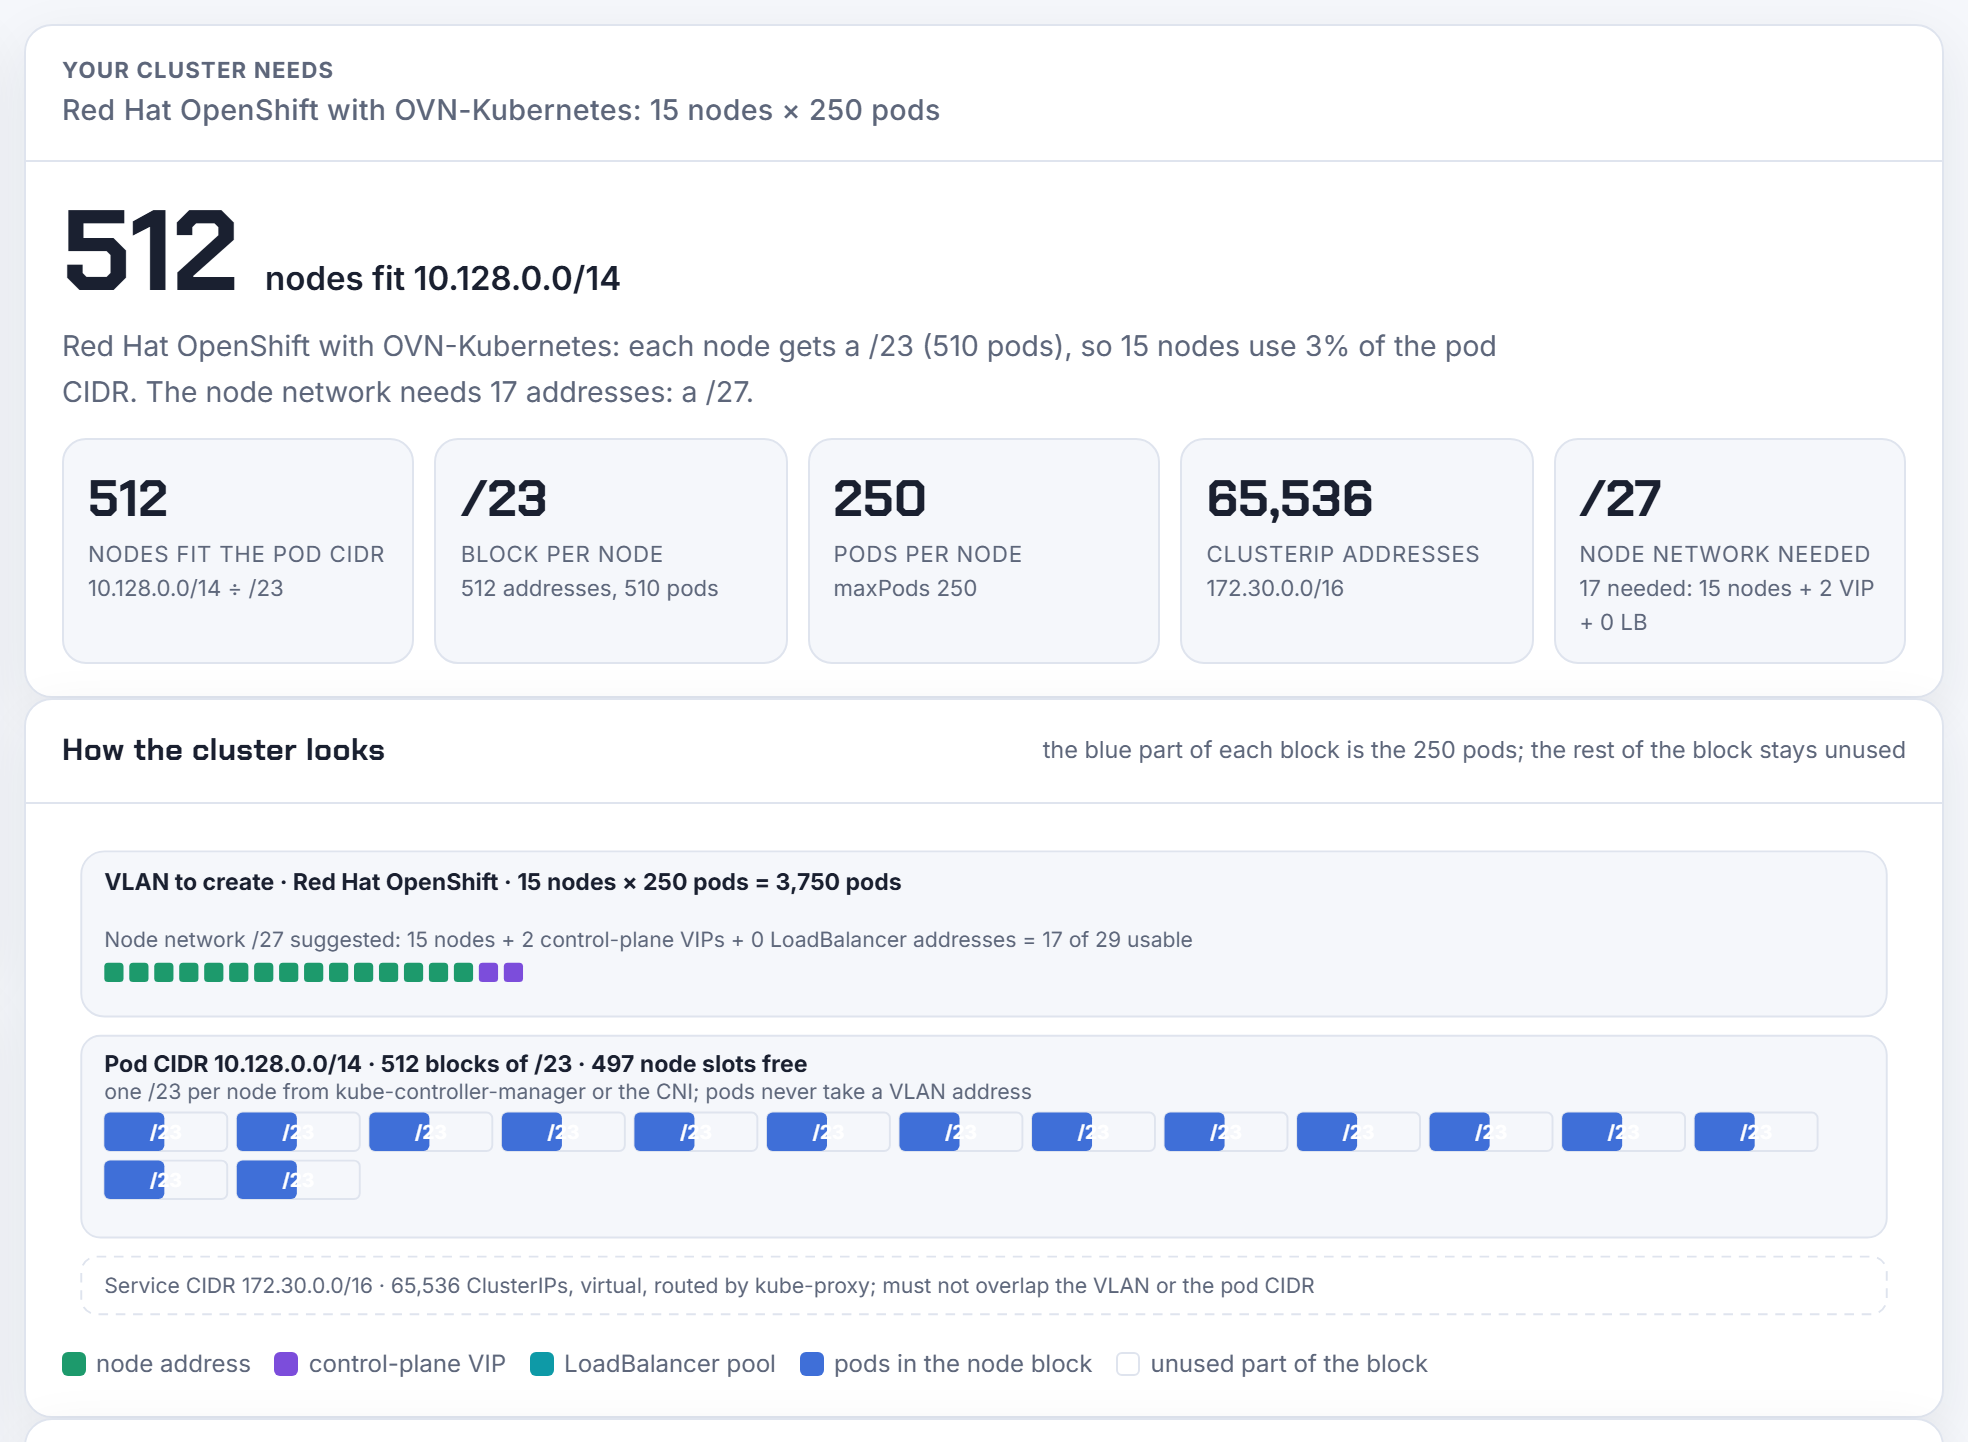Click 'Red Hat OpenShift with OVN-Kubernetes: 15 nodes × 250 pods'
This screenshot has width=1968, height=1442.
tap(501, 110)
